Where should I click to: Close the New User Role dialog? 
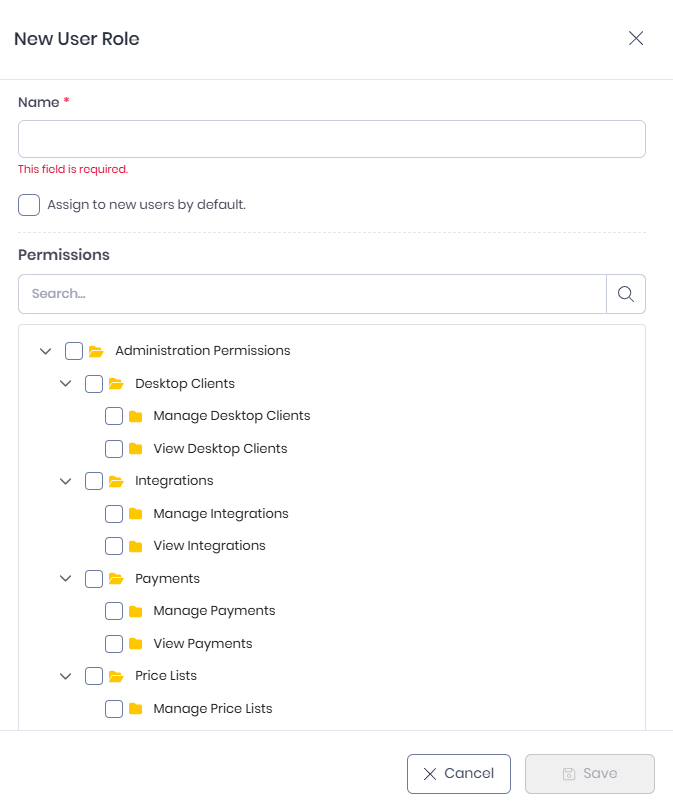636,38
